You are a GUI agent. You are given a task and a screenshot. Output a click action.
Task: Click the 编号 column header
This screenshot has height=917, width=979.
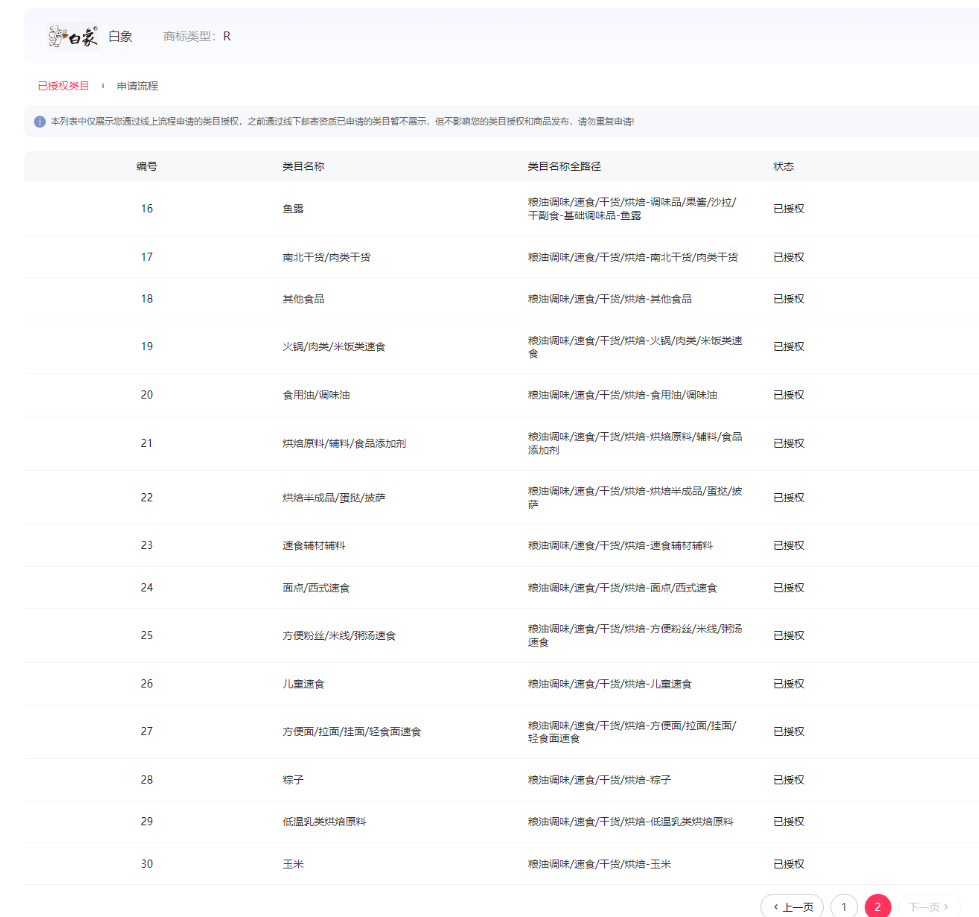point(147,166)
